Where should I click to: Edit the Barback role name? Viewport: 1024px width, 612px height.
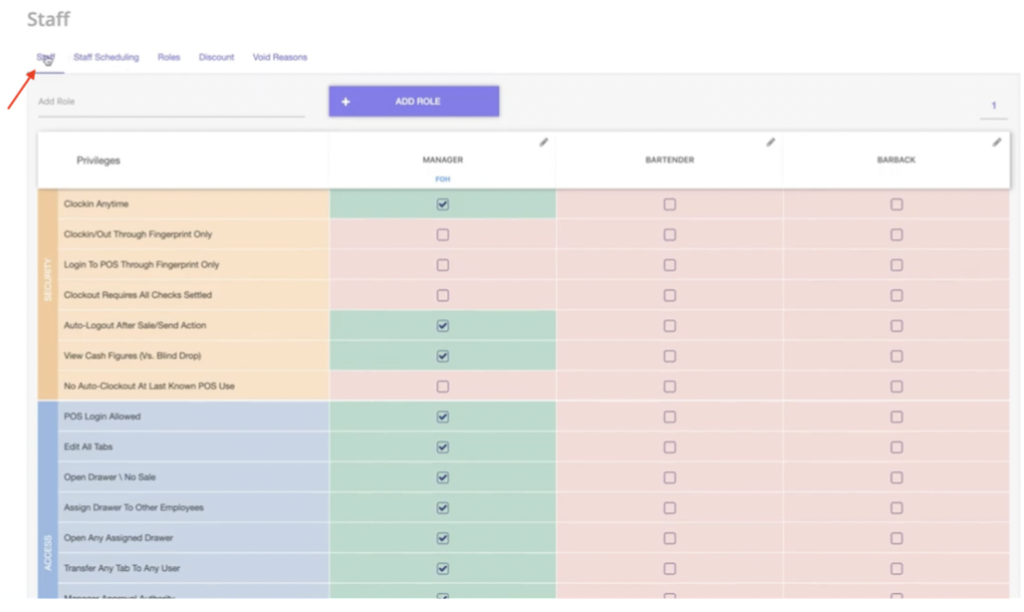click(x=997, y=143)
